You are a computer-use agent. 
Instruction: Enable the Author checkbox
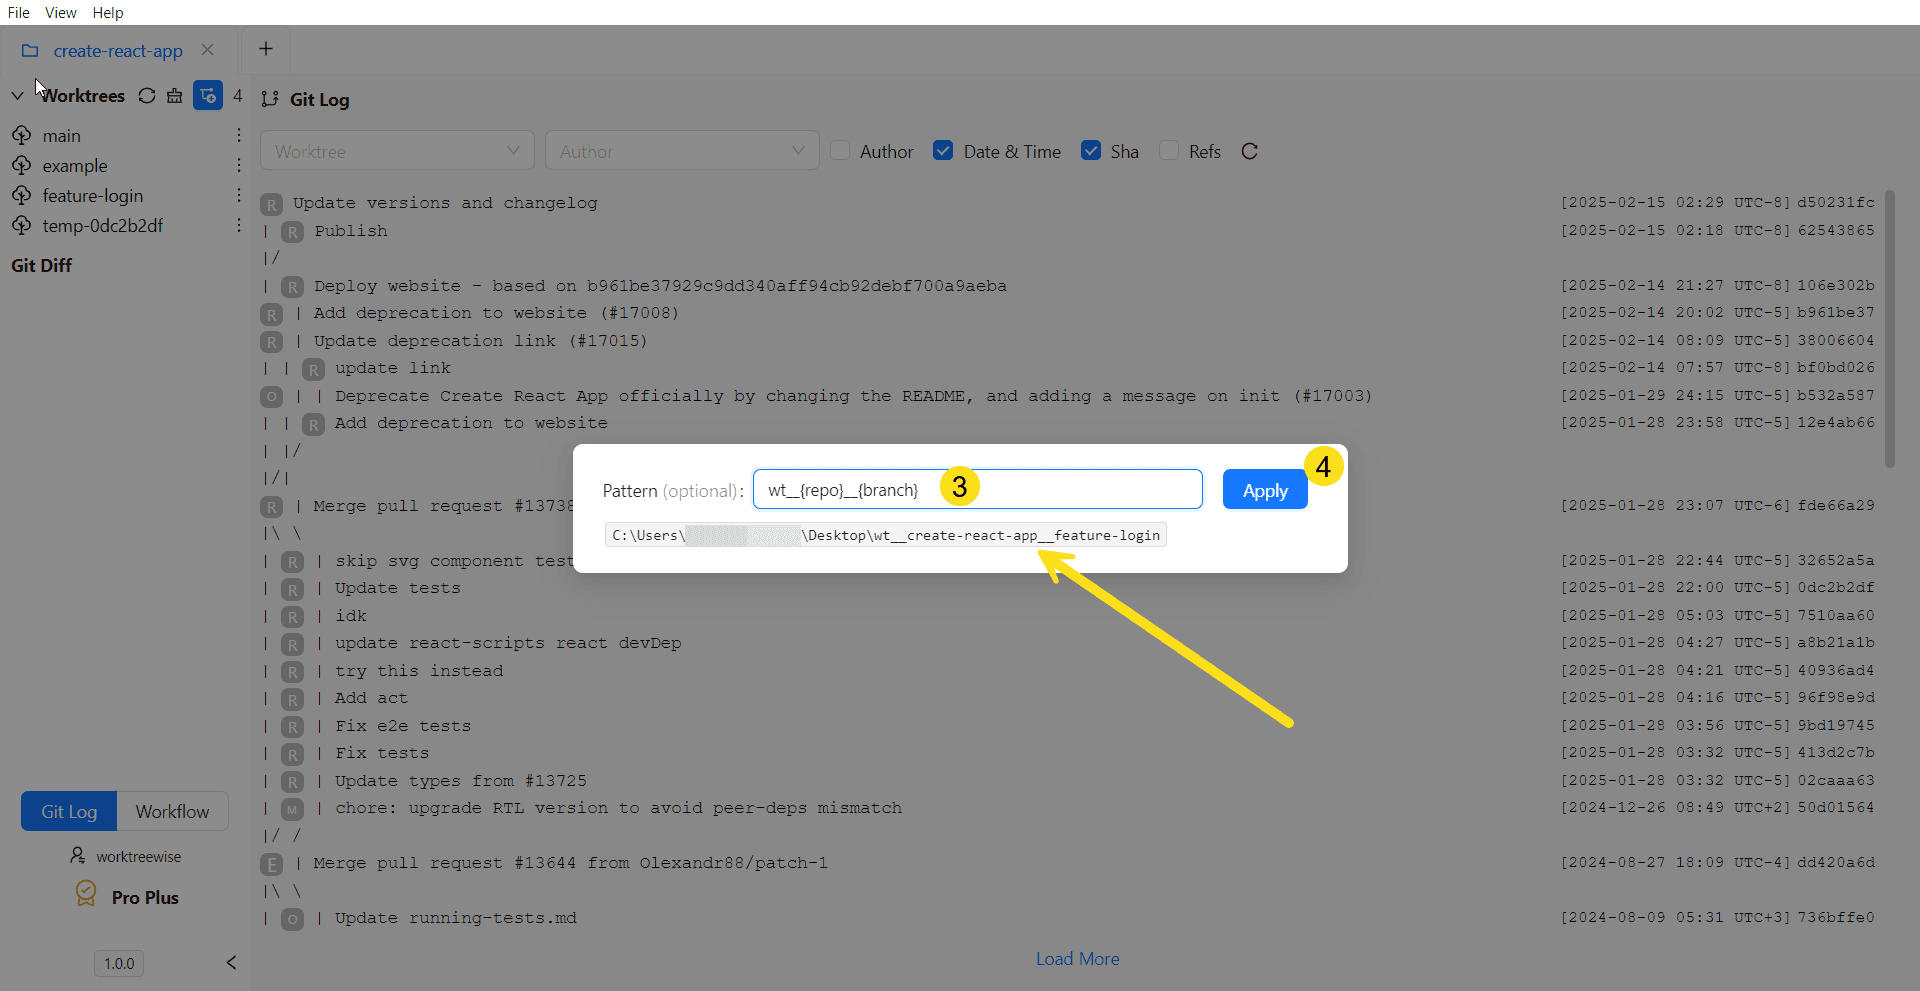(841, 151)
